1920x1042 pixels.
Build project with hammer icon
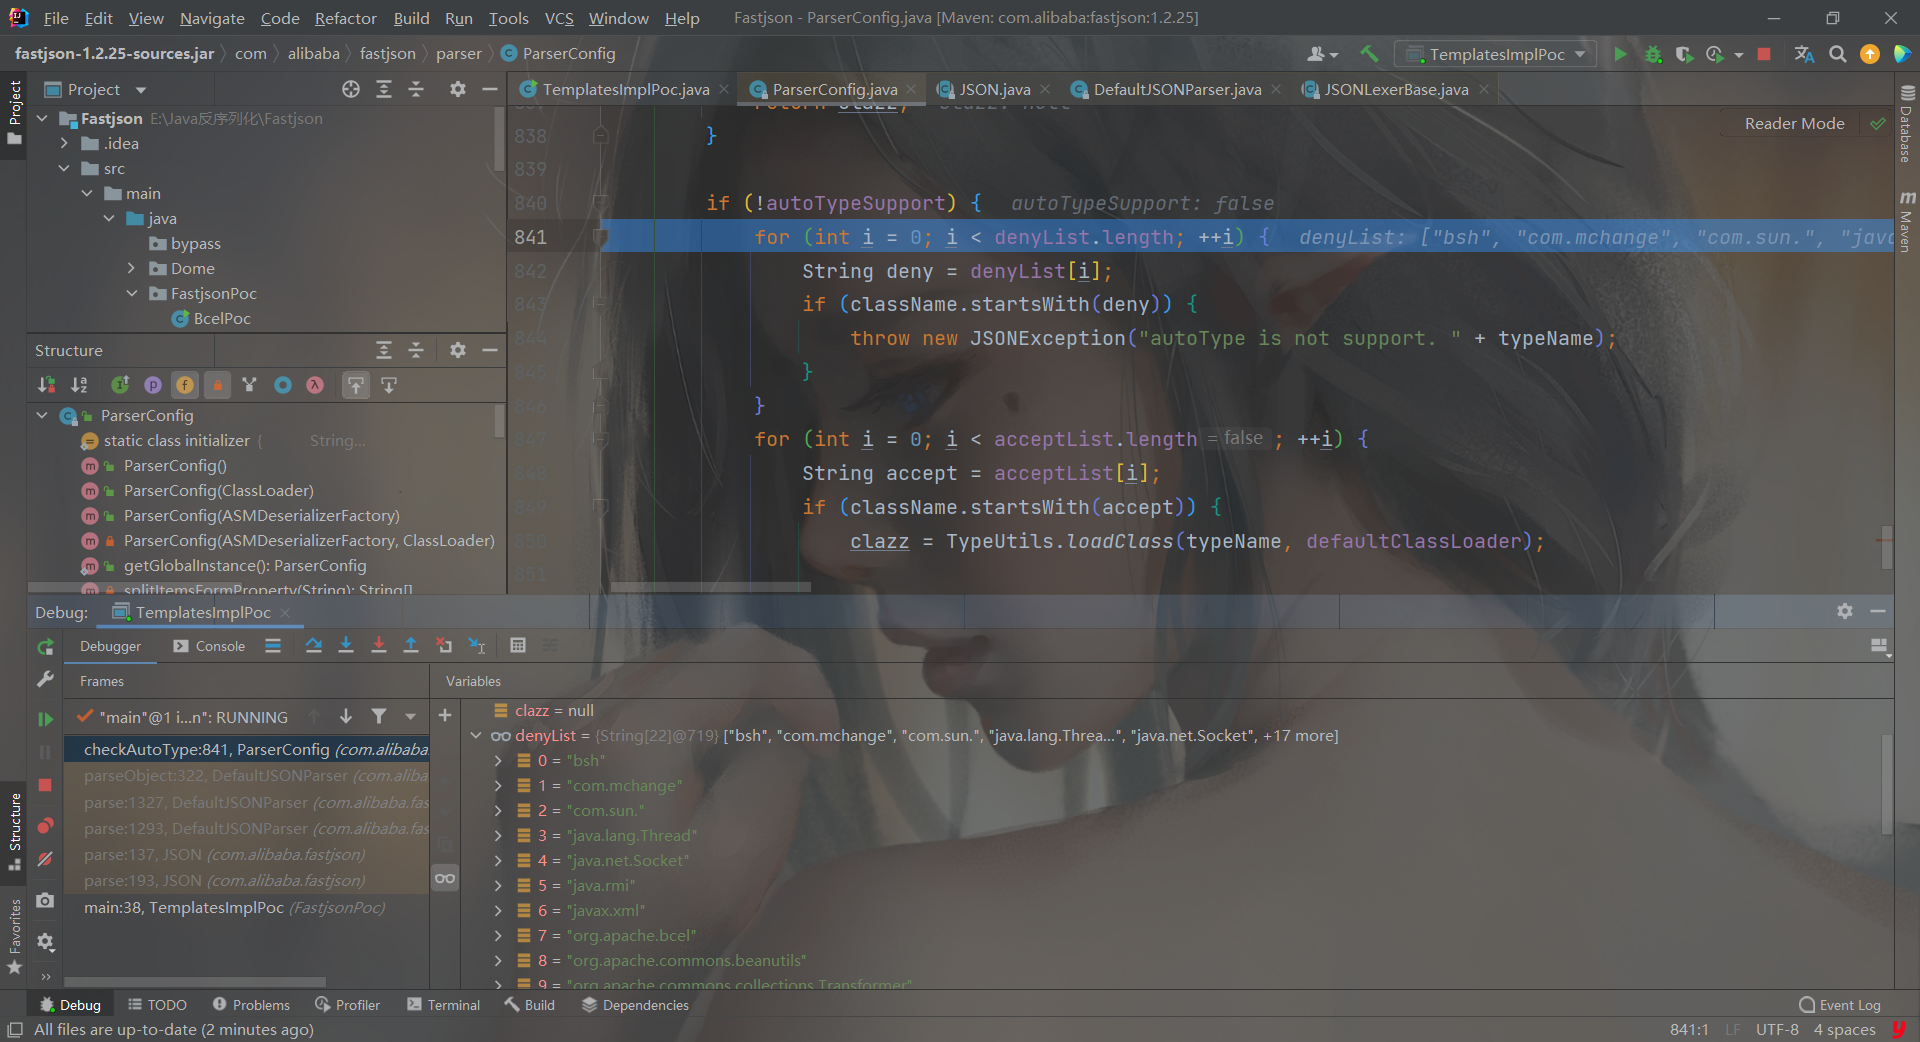click(1369, 54)
